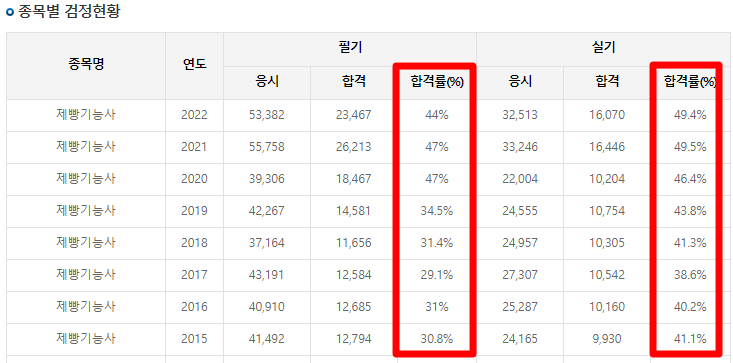Select the 40.2% pass rate cell

(691, 307)
